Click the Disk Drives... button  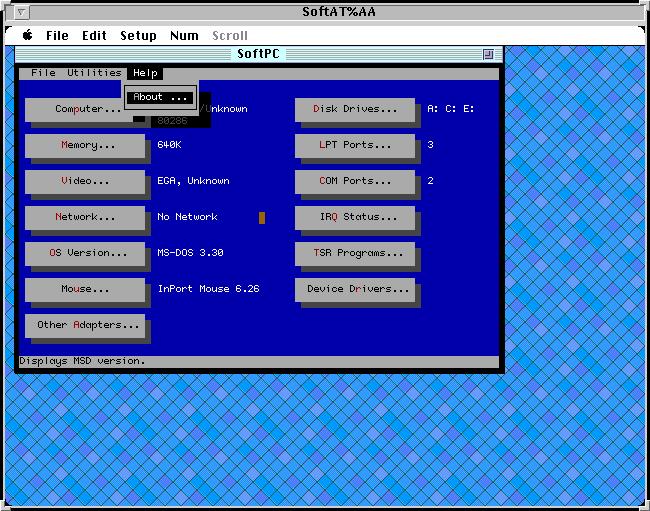(354, 109)
